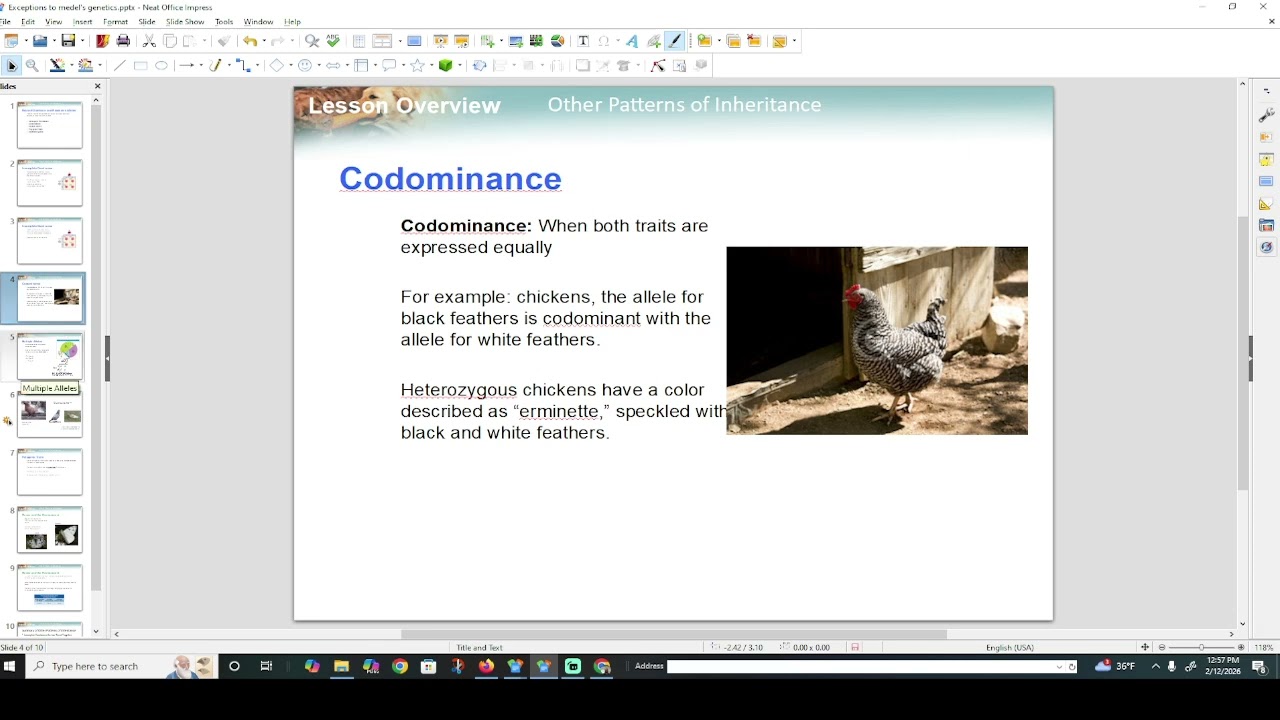Viewport: 1280px width, 720px height.
Task: Click the Save document icon
Action: click(x=68, y=41)
